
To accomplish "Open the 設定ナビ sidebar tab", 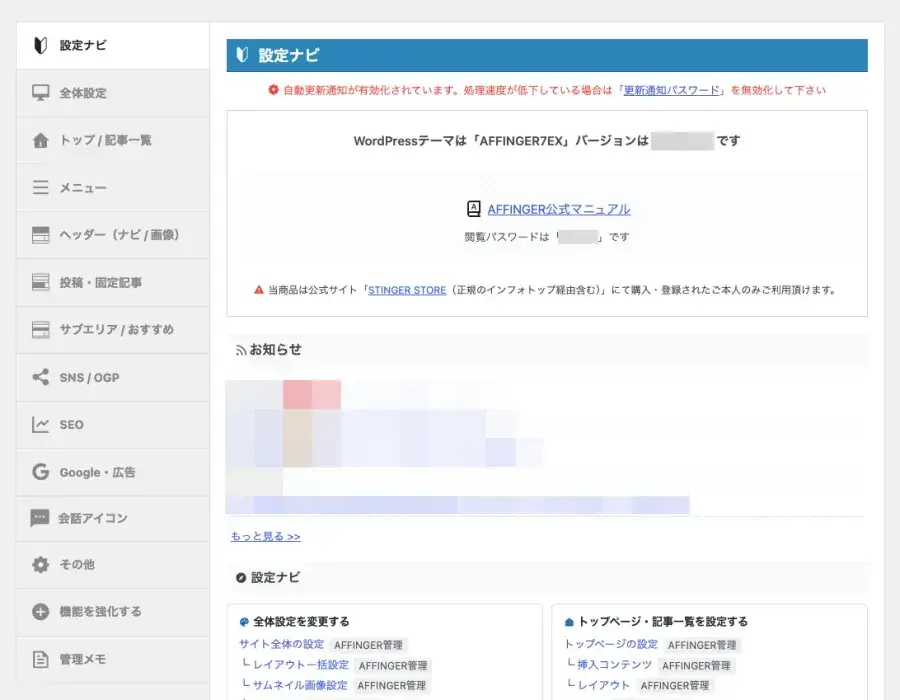I will pos(113,45).
